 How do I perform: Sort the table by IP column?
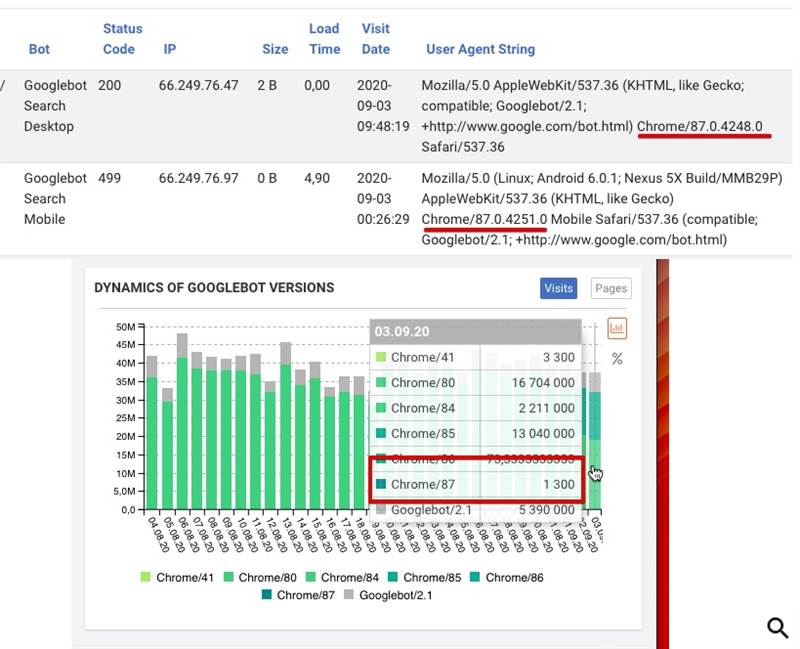coord(170,49)
